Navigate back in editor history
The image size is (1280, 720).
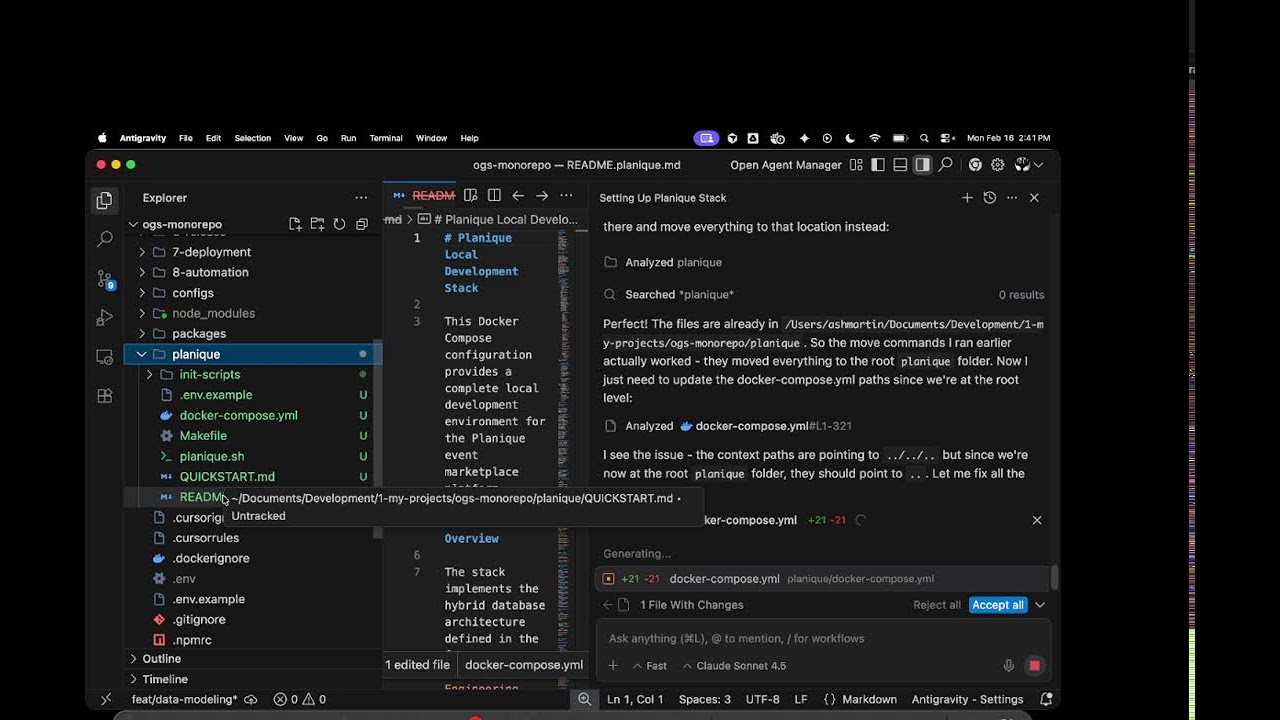coord(518,196)
